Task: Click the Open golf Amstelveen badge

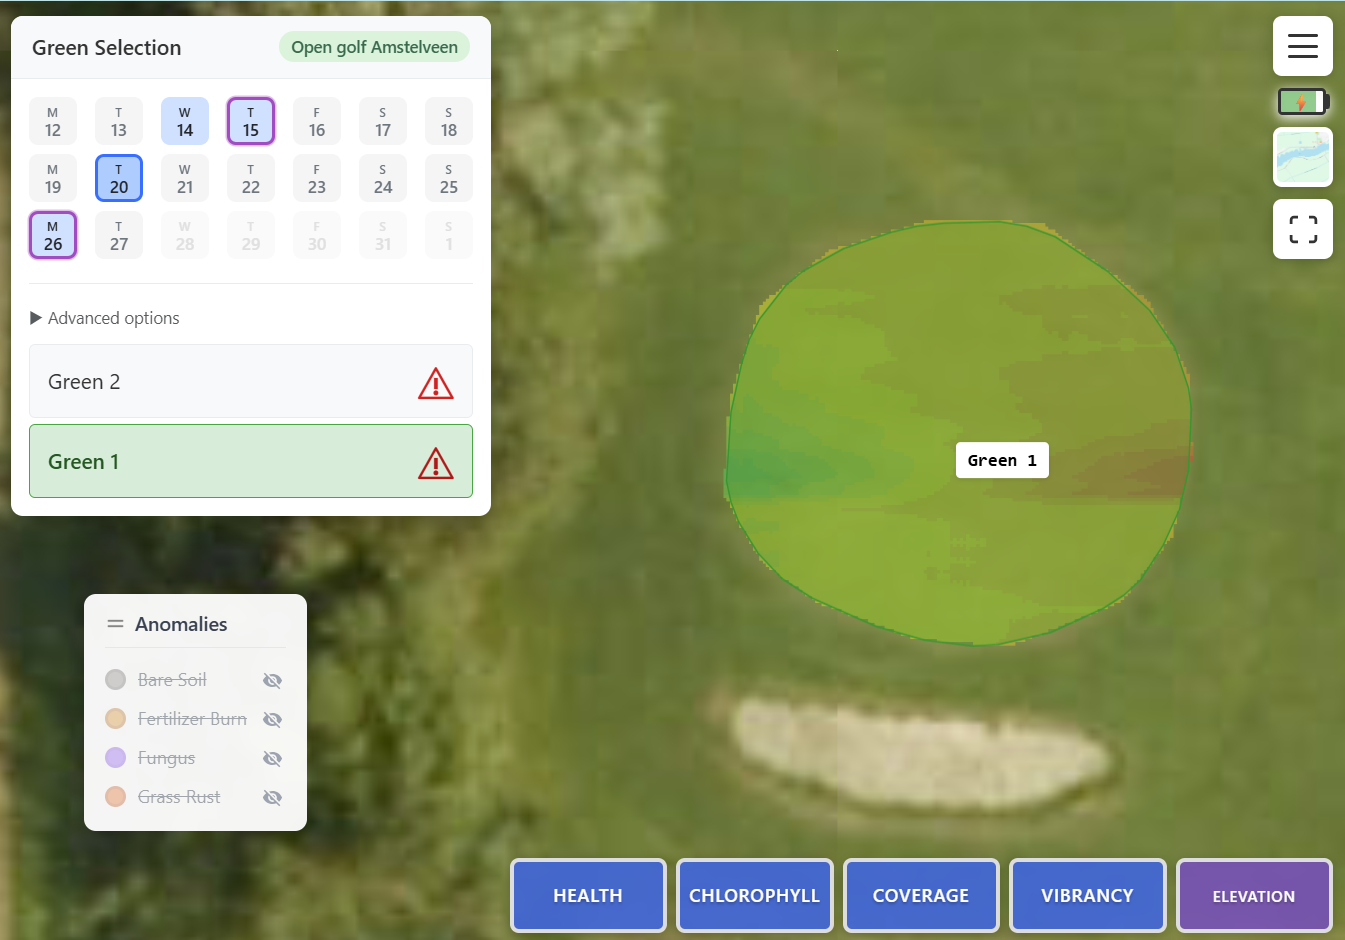Action: click(x=374, y=47)
